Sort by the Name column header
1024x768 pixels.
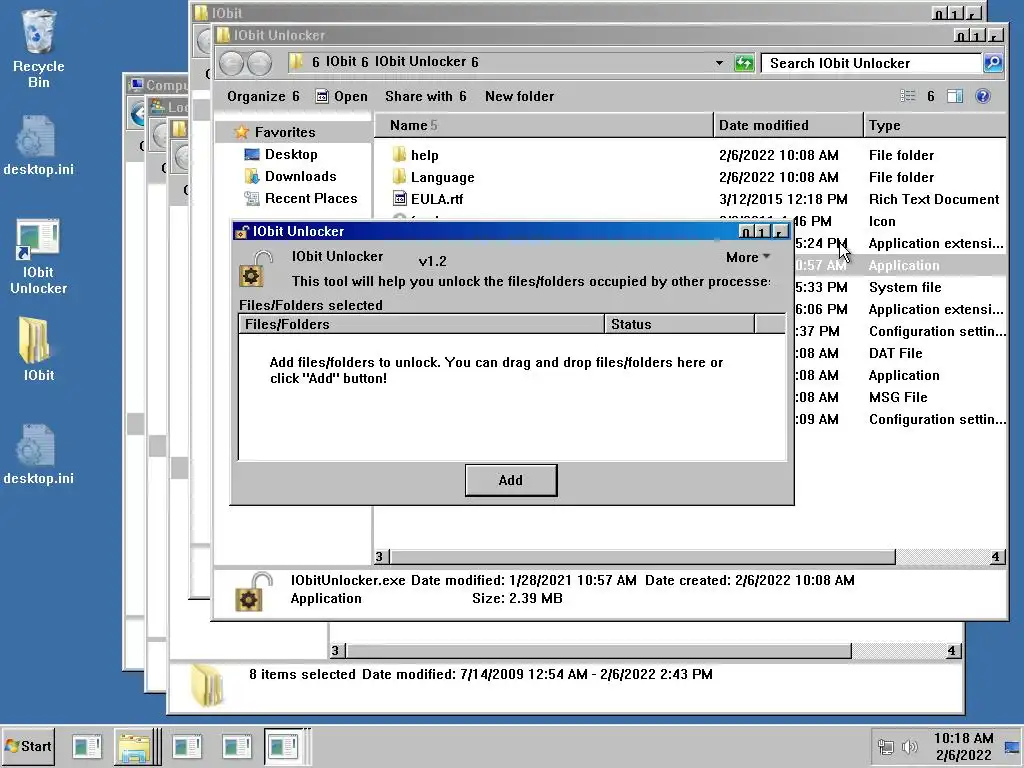point(543,125)
